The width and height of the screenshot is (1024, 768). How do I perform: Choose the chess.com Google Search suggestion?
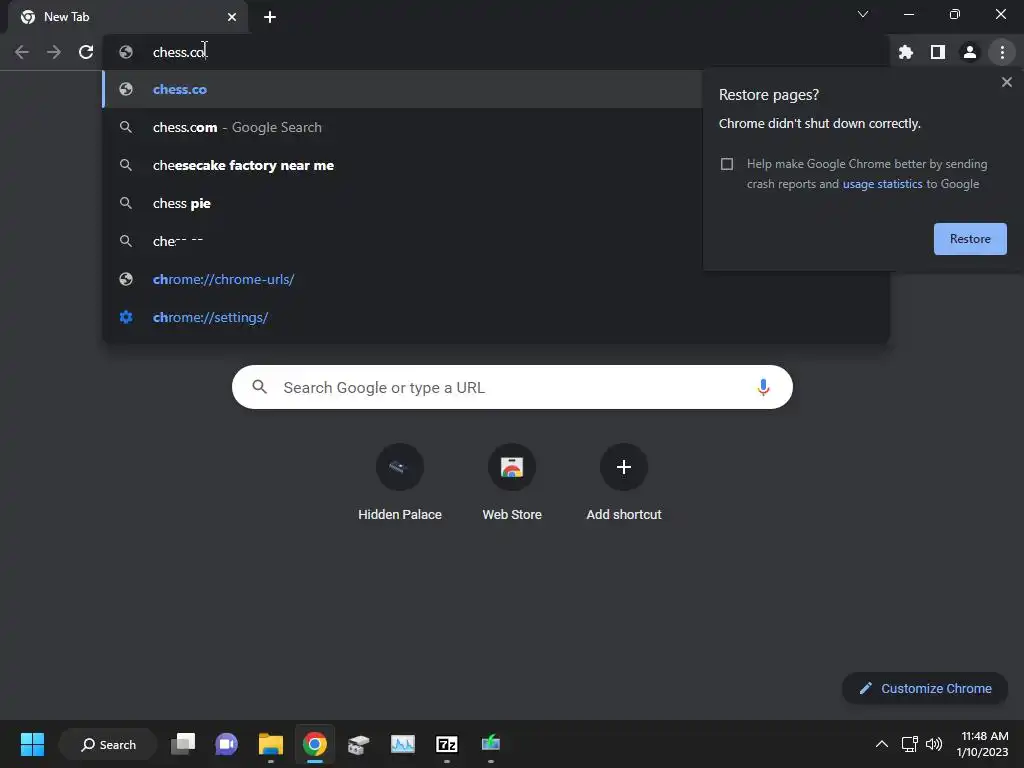(402, 127)
